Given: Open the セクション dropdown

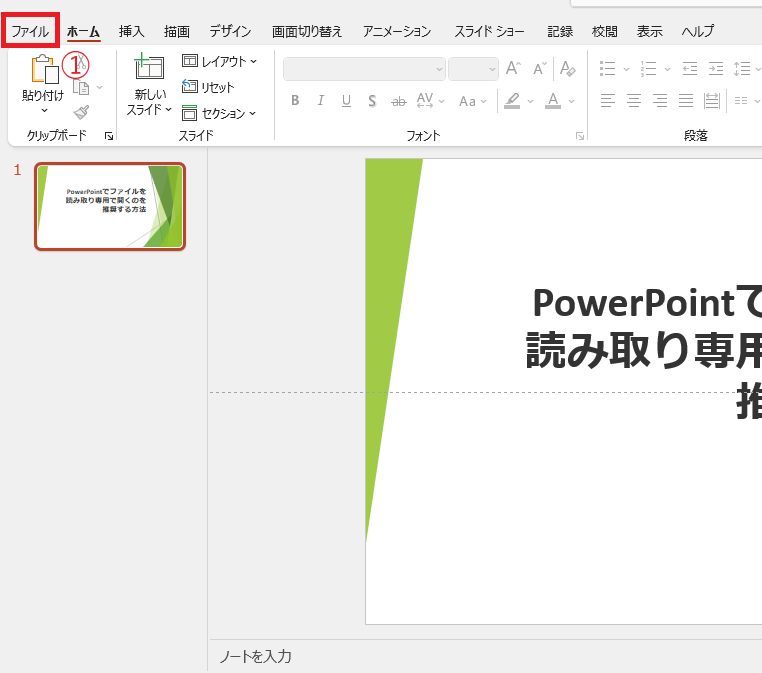Looking at the screenshot, I should 219,113.
